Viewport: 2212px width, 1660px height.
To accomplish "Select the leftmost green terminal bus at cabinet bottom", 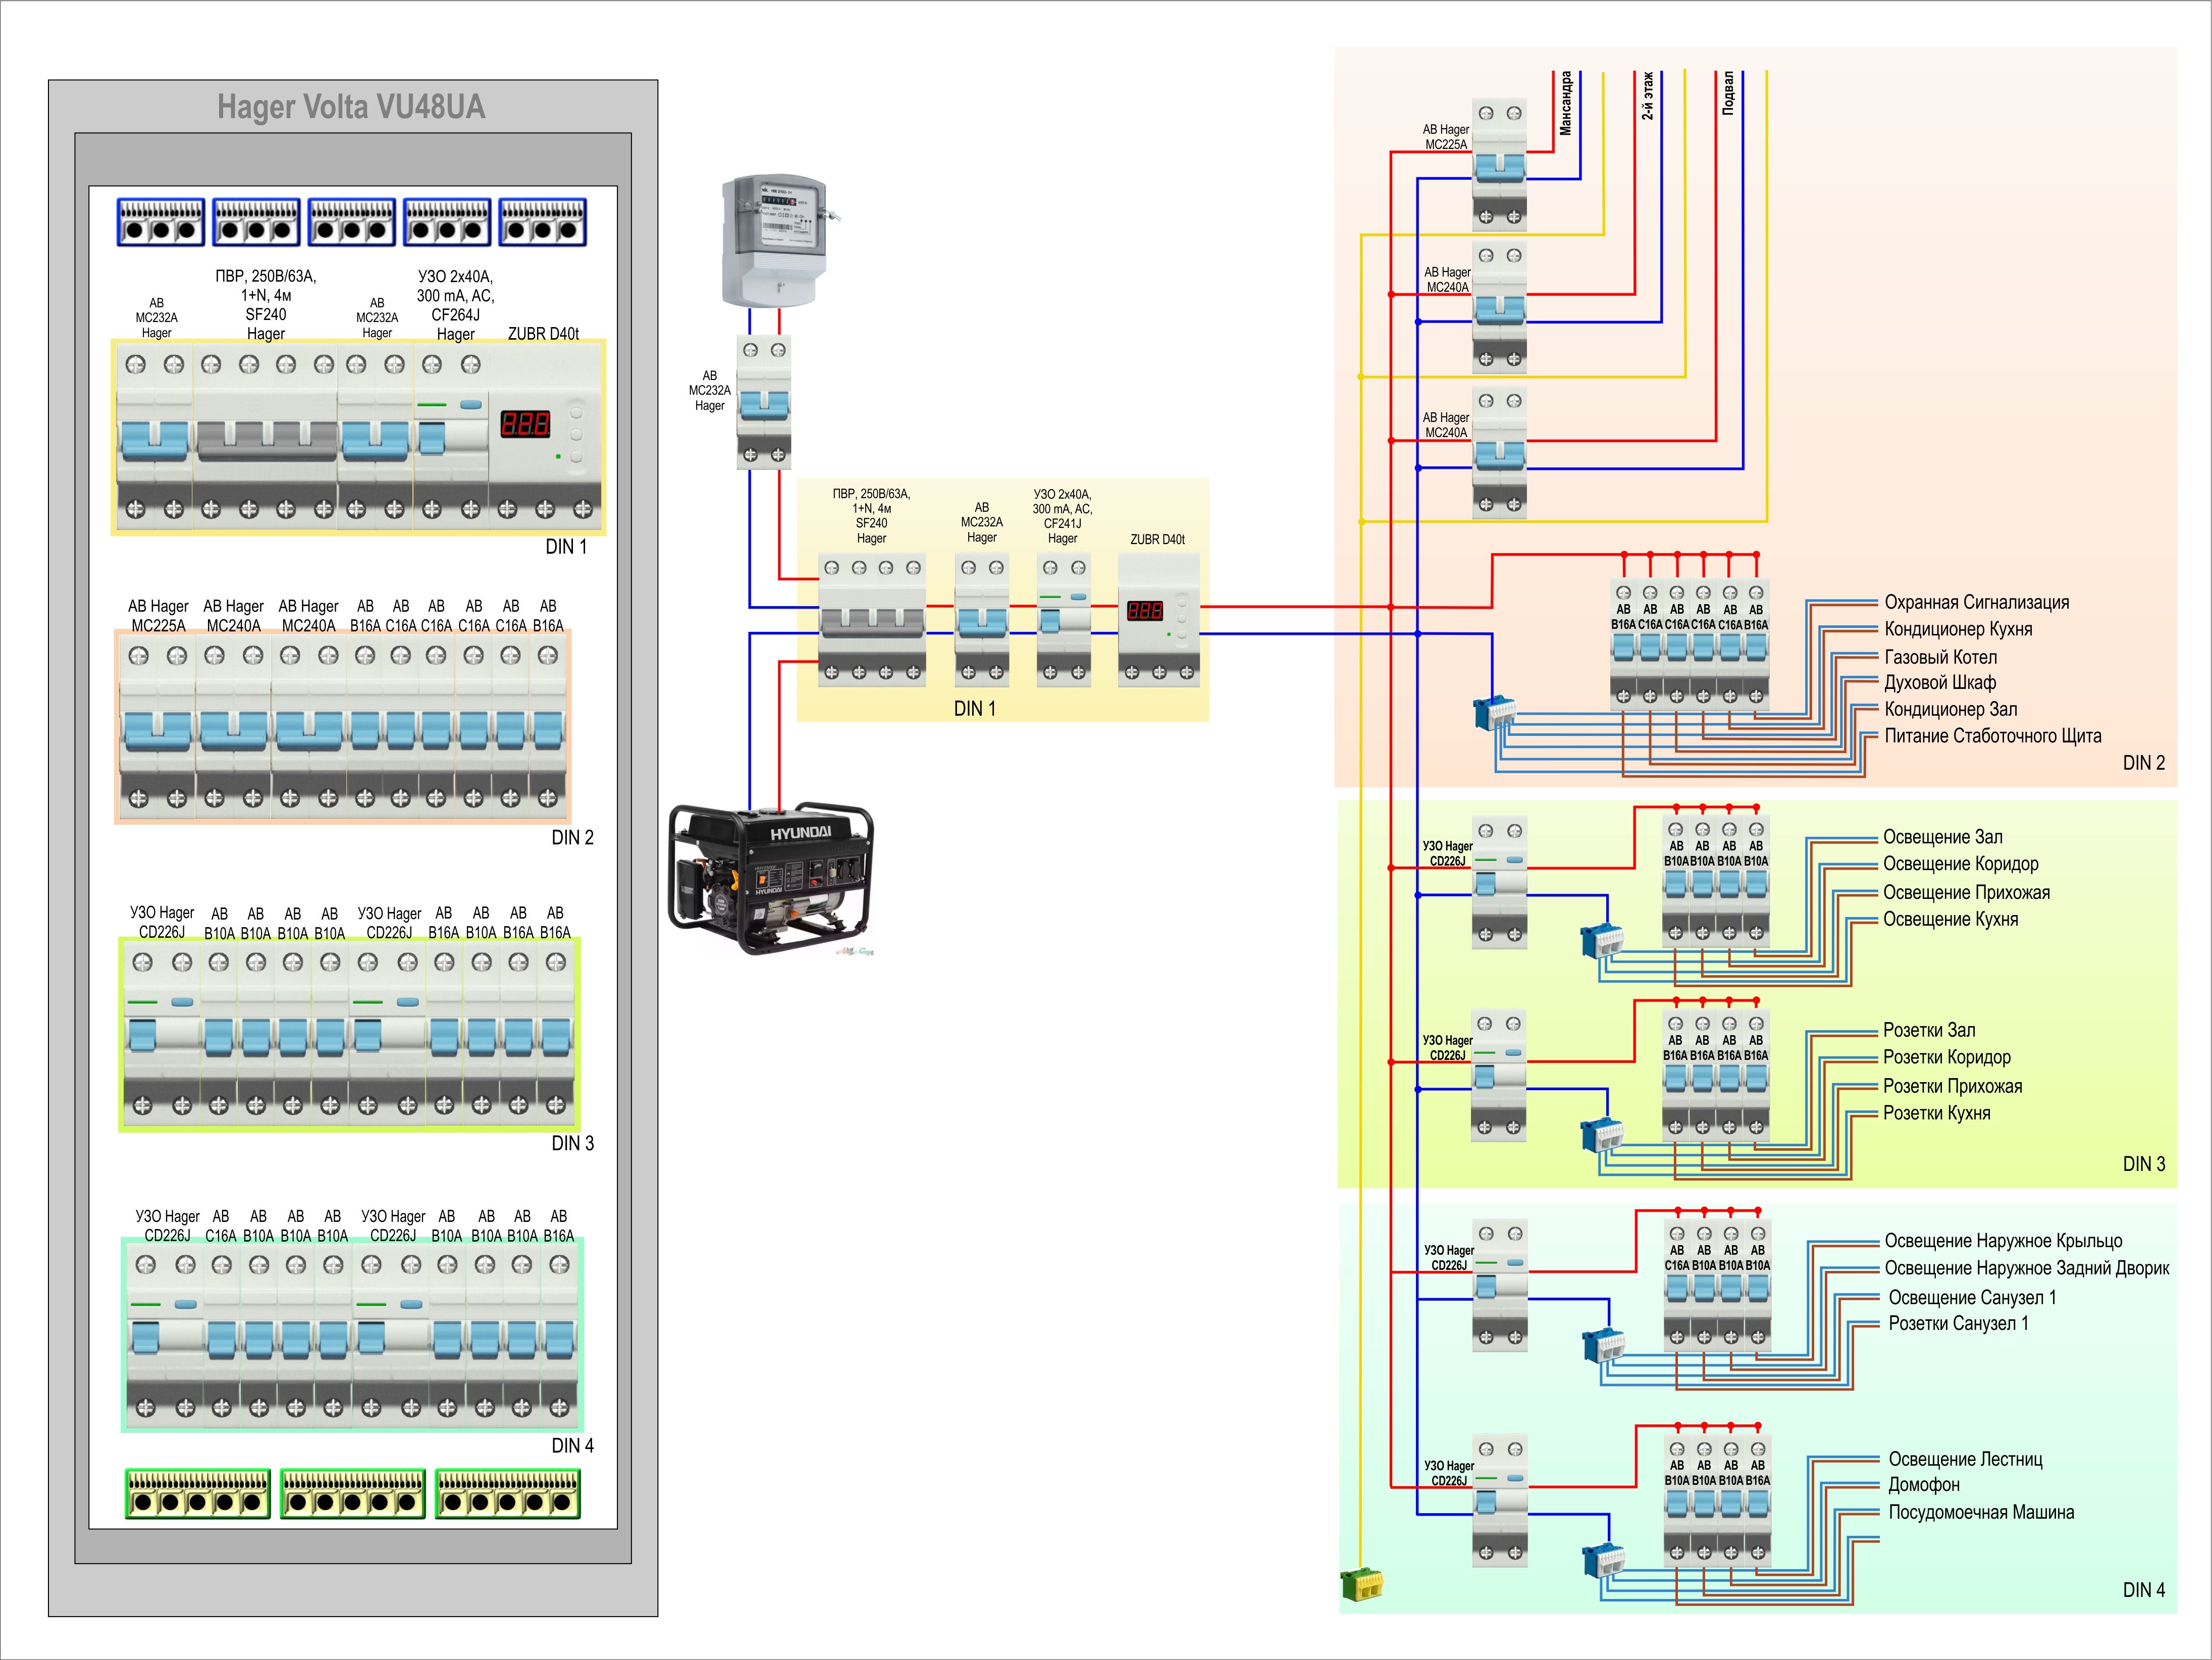I will pos(198,1493).
